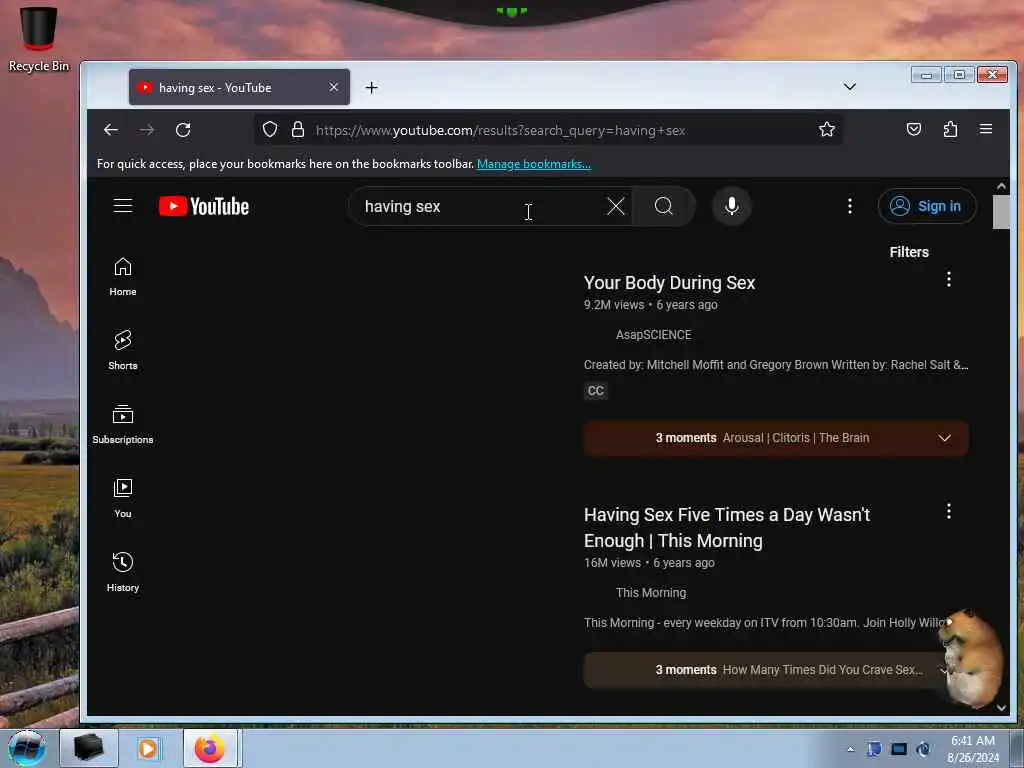
Task: Open the YouTube hamburger guide menu
Action: pyautogui.click(x=123, y=206)
